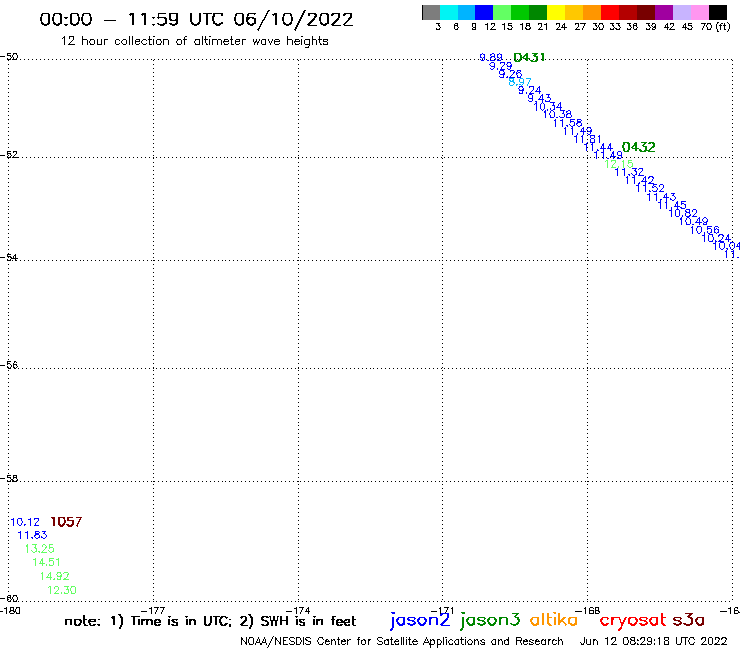Select the blue 11.83 reading
Image resolution: width=740 pixels, height=650 pixels.
(32, 535)
